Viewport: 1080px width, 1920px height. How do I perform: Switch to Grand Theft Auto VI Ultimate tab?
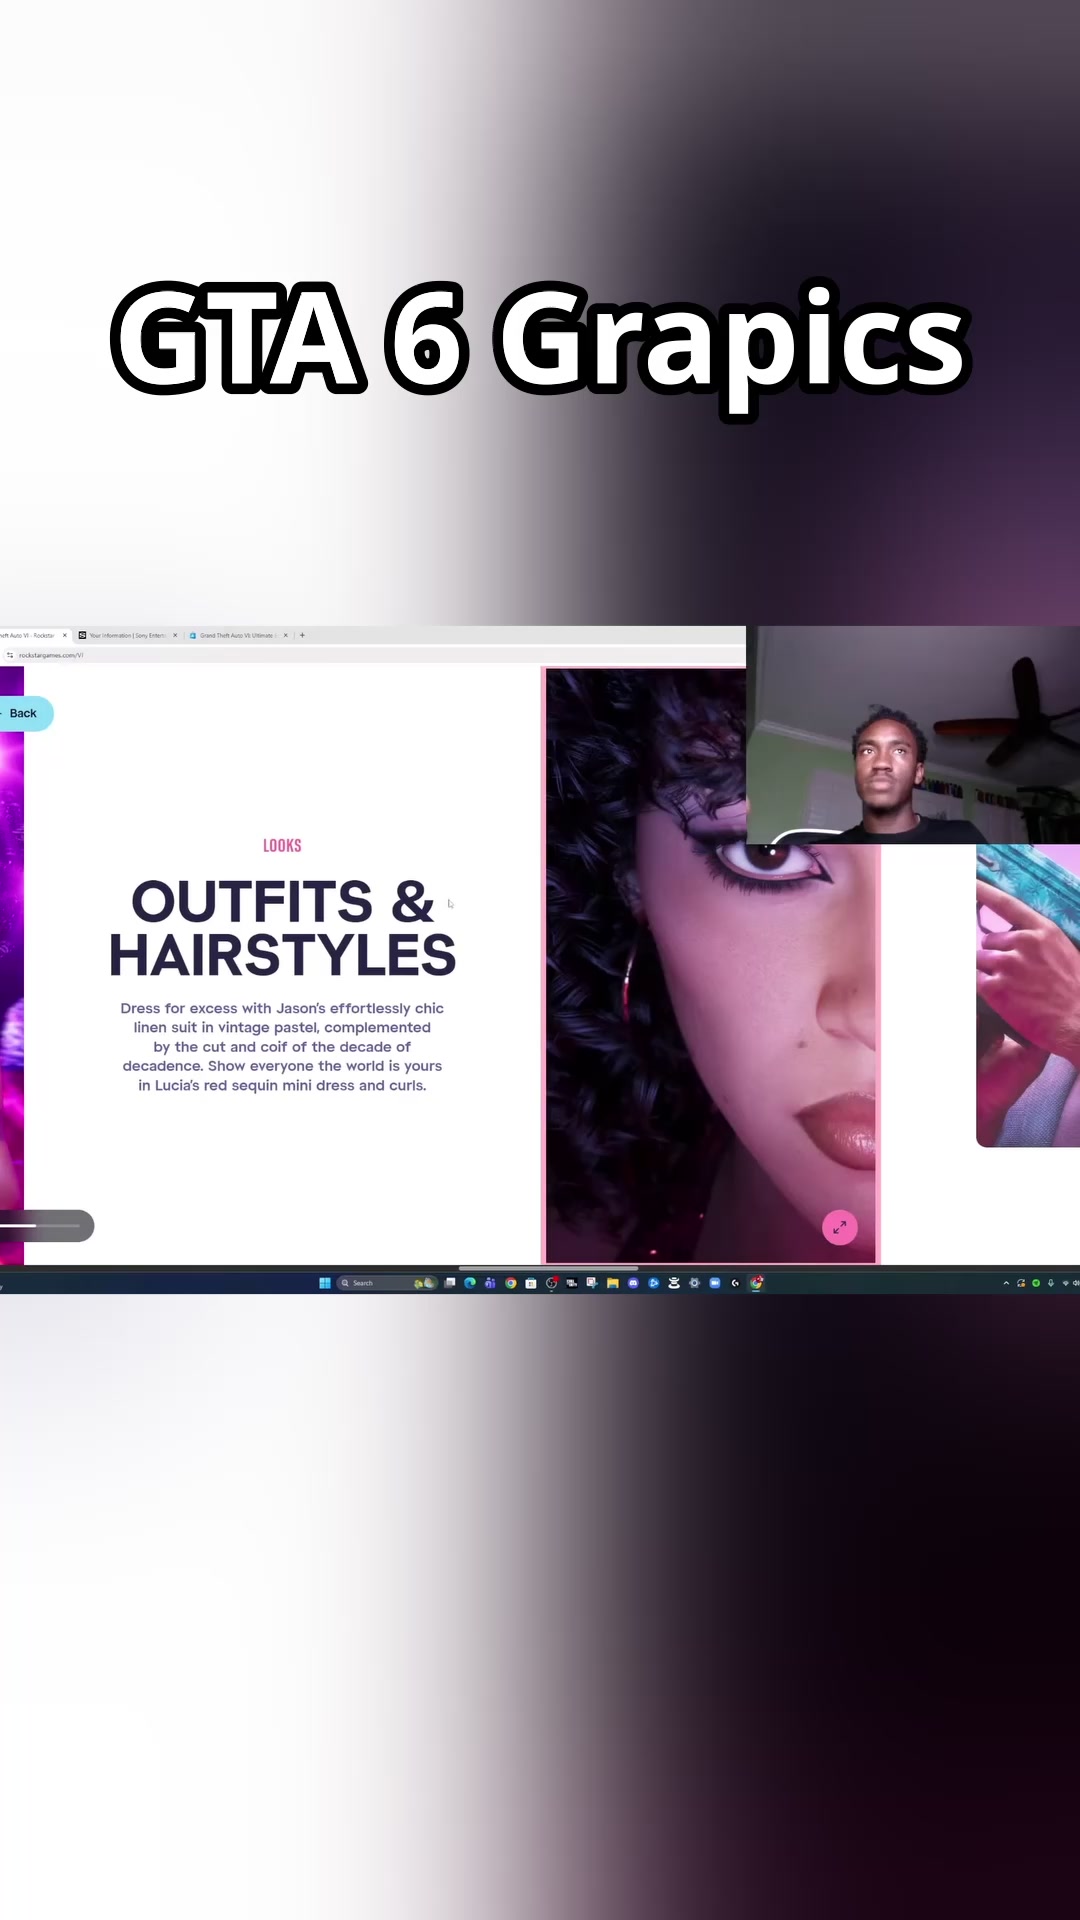(238, 635)
